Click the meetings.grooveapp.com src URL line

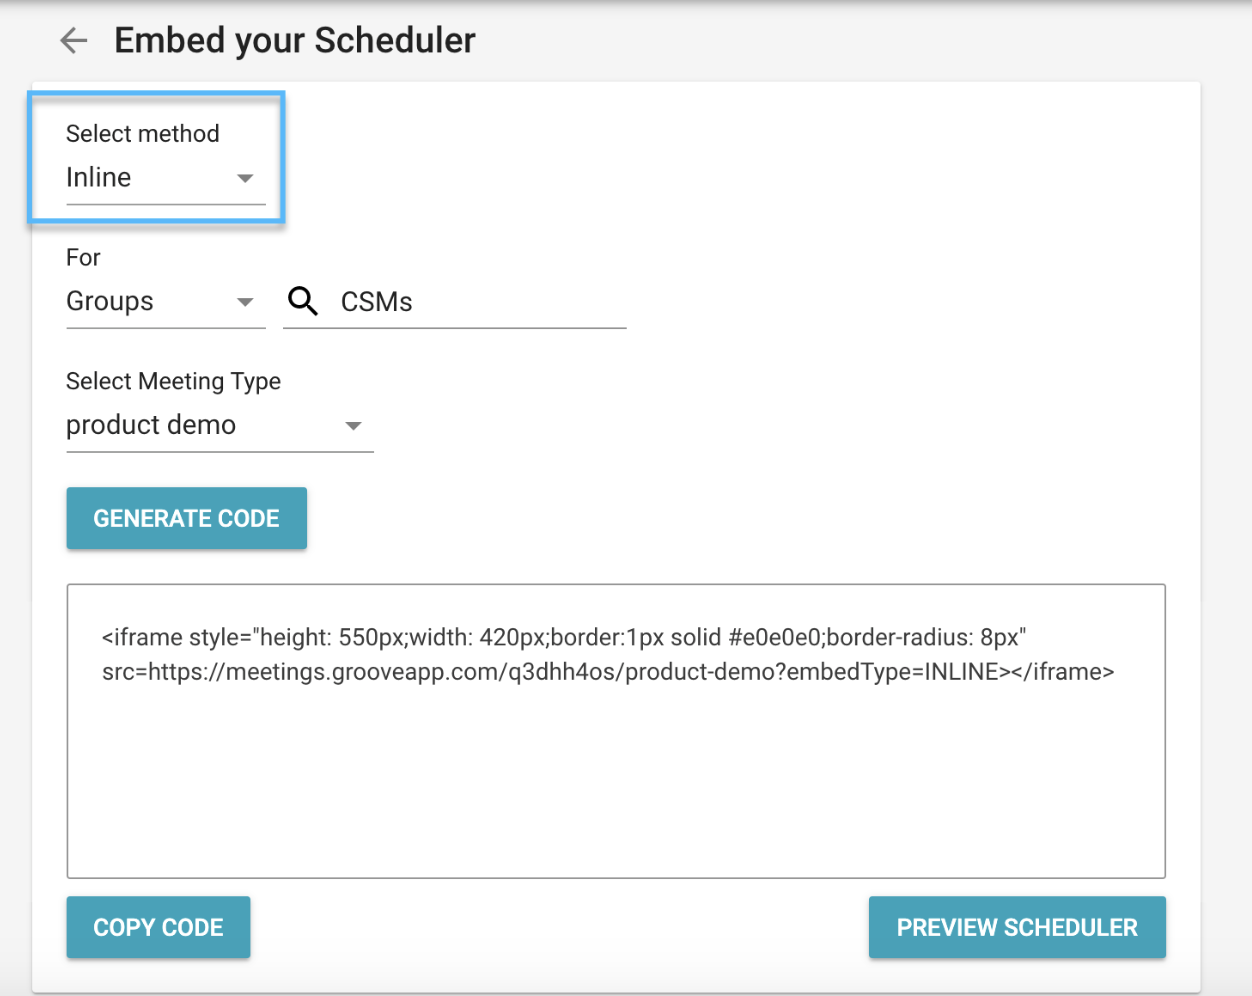pyautogui.click(x=550, y=672)
